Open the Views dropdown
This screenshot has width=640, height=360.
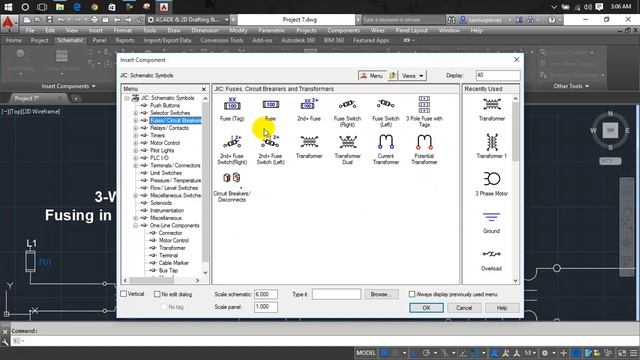(x=412, y=76)
